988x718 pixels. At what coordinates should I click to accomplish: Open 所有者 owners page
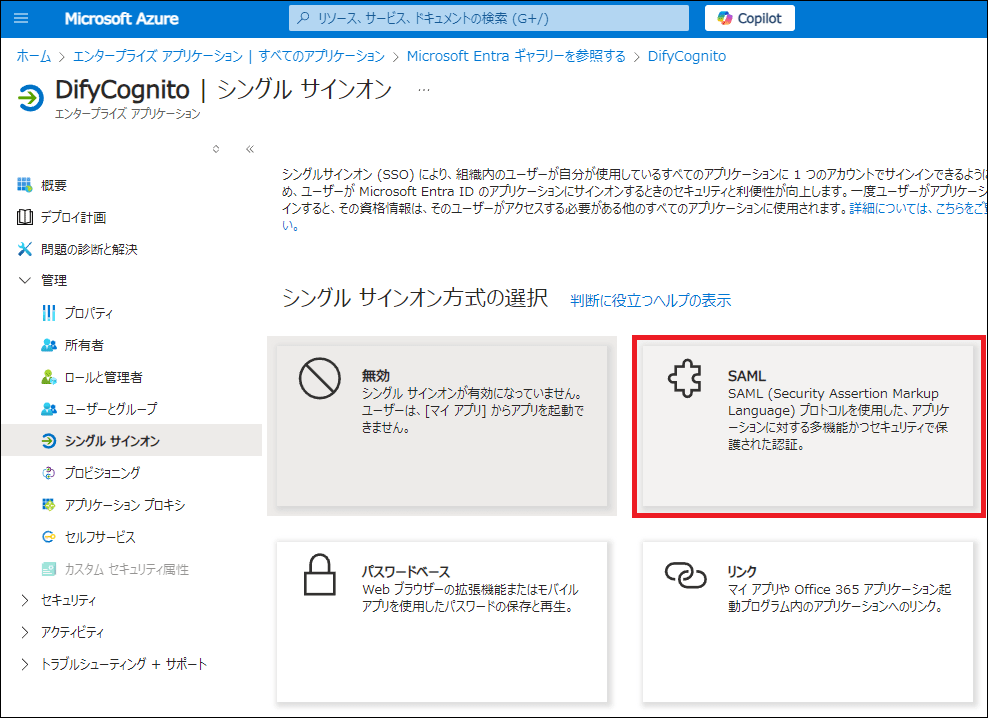click(84, 345)
